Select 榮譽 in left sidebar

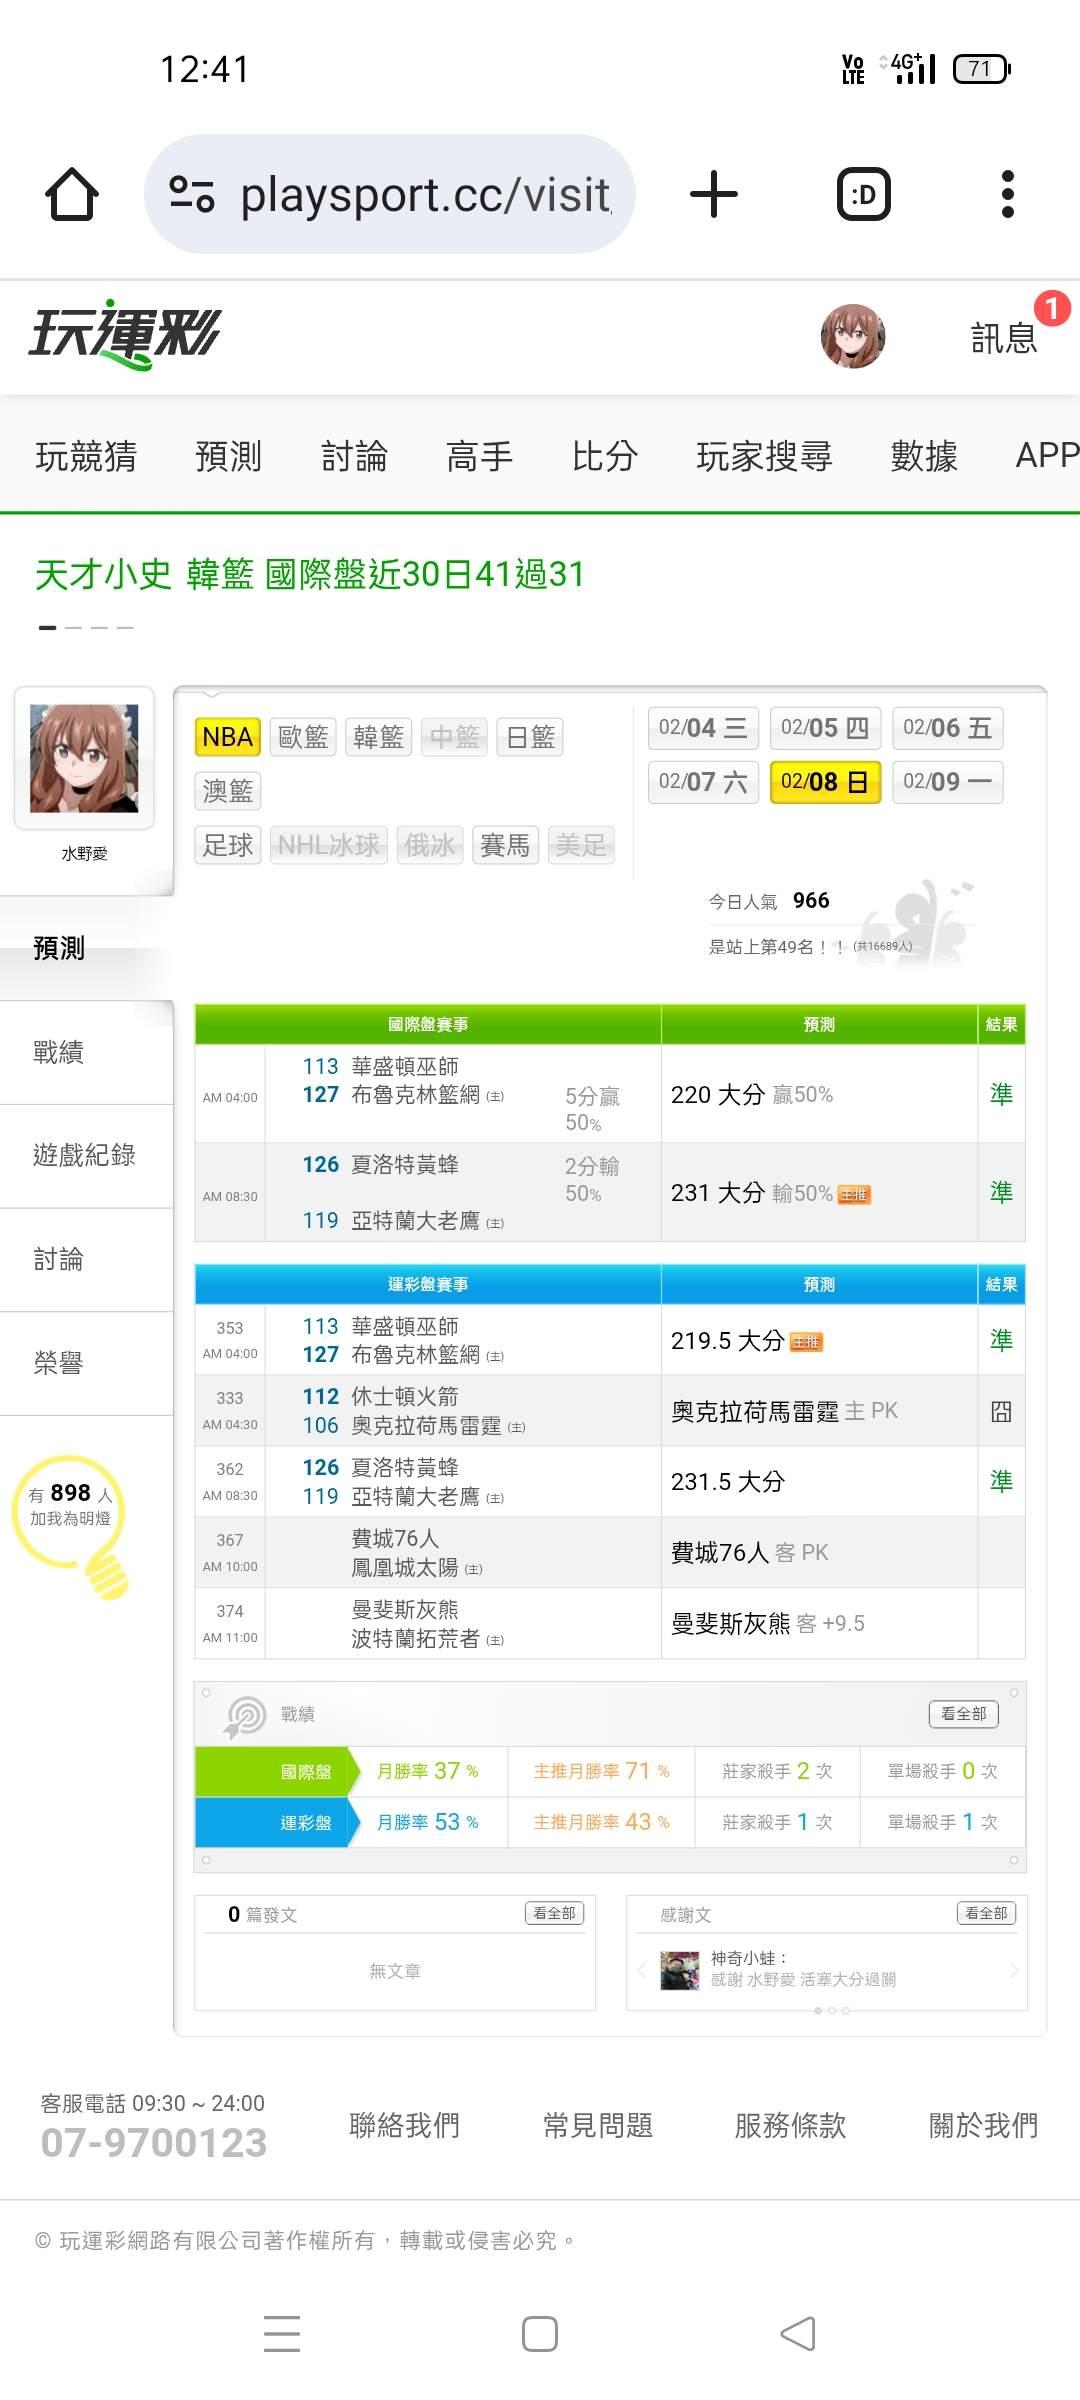[86, 1363]
